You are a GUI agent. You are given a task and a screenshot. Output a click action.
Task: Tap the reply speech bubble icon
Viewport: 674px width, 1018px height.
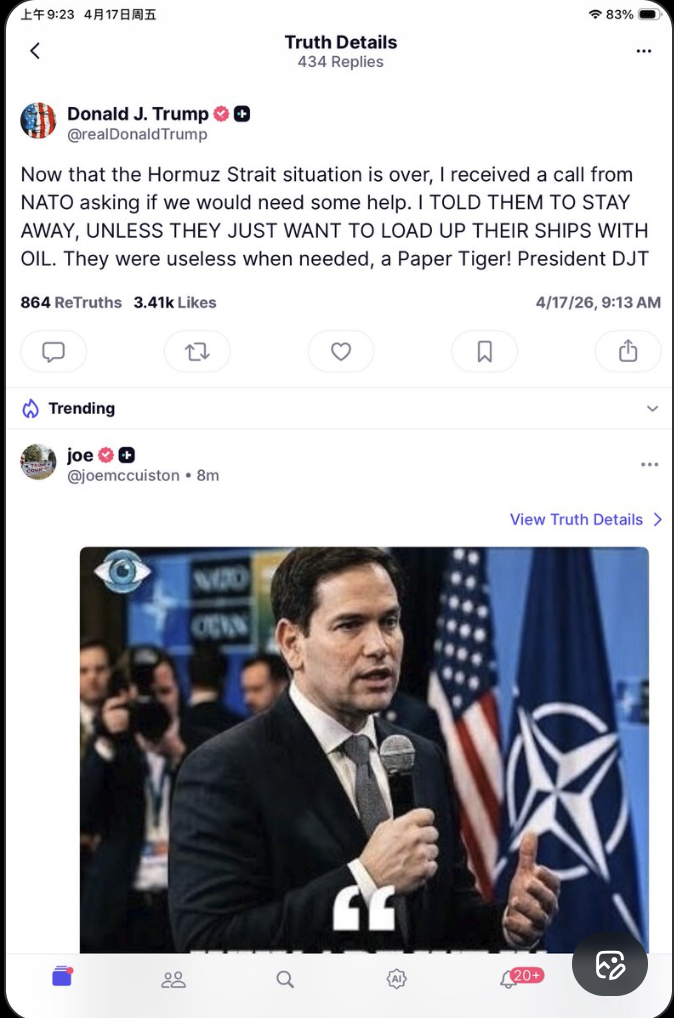[54, 351]
